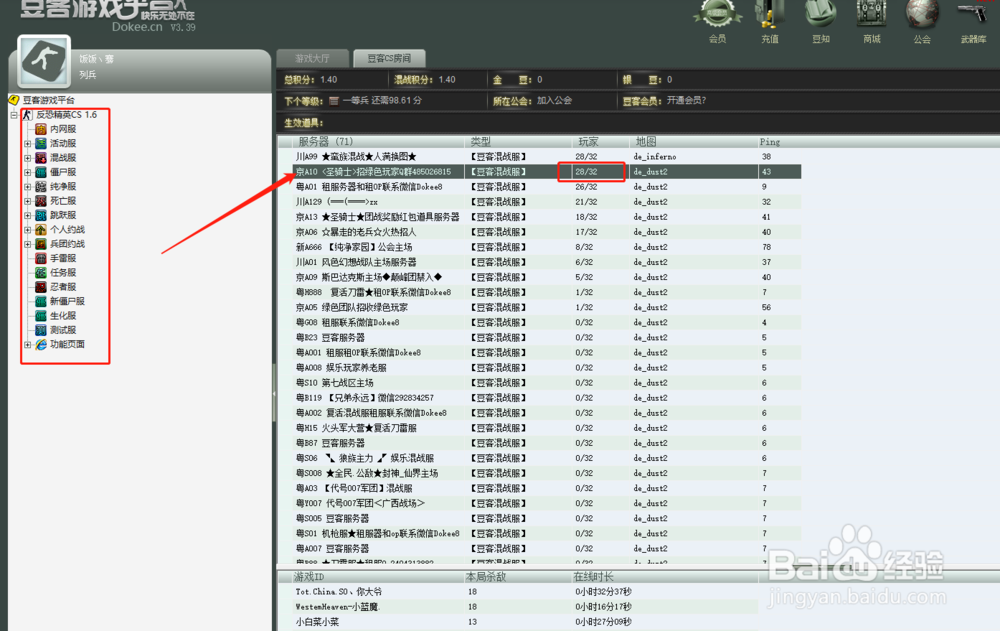This screenshot has width=1000, height=631.
Task: Open the 豆知 book icon
Action: pos(821,14)
